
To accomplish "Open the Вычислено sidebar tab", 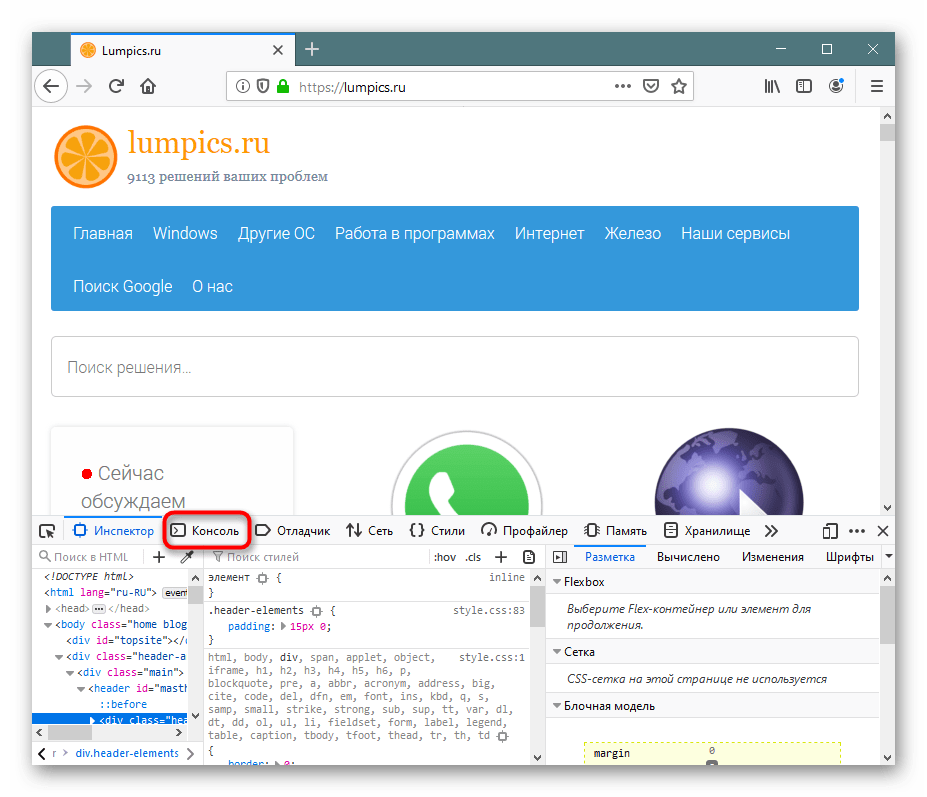I will click(x=688, y=557).
